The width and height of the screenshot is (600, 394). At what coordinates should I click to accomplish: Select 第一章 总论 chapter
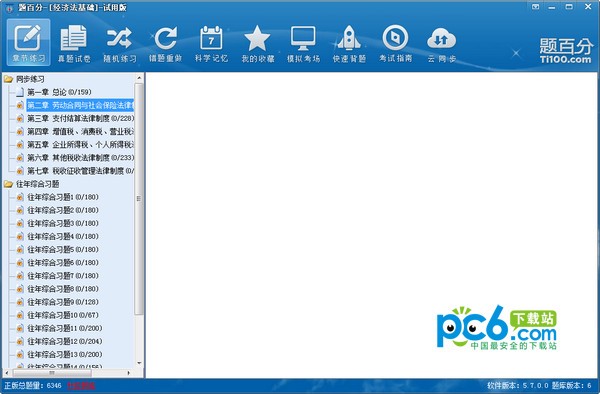click(59, 92)
